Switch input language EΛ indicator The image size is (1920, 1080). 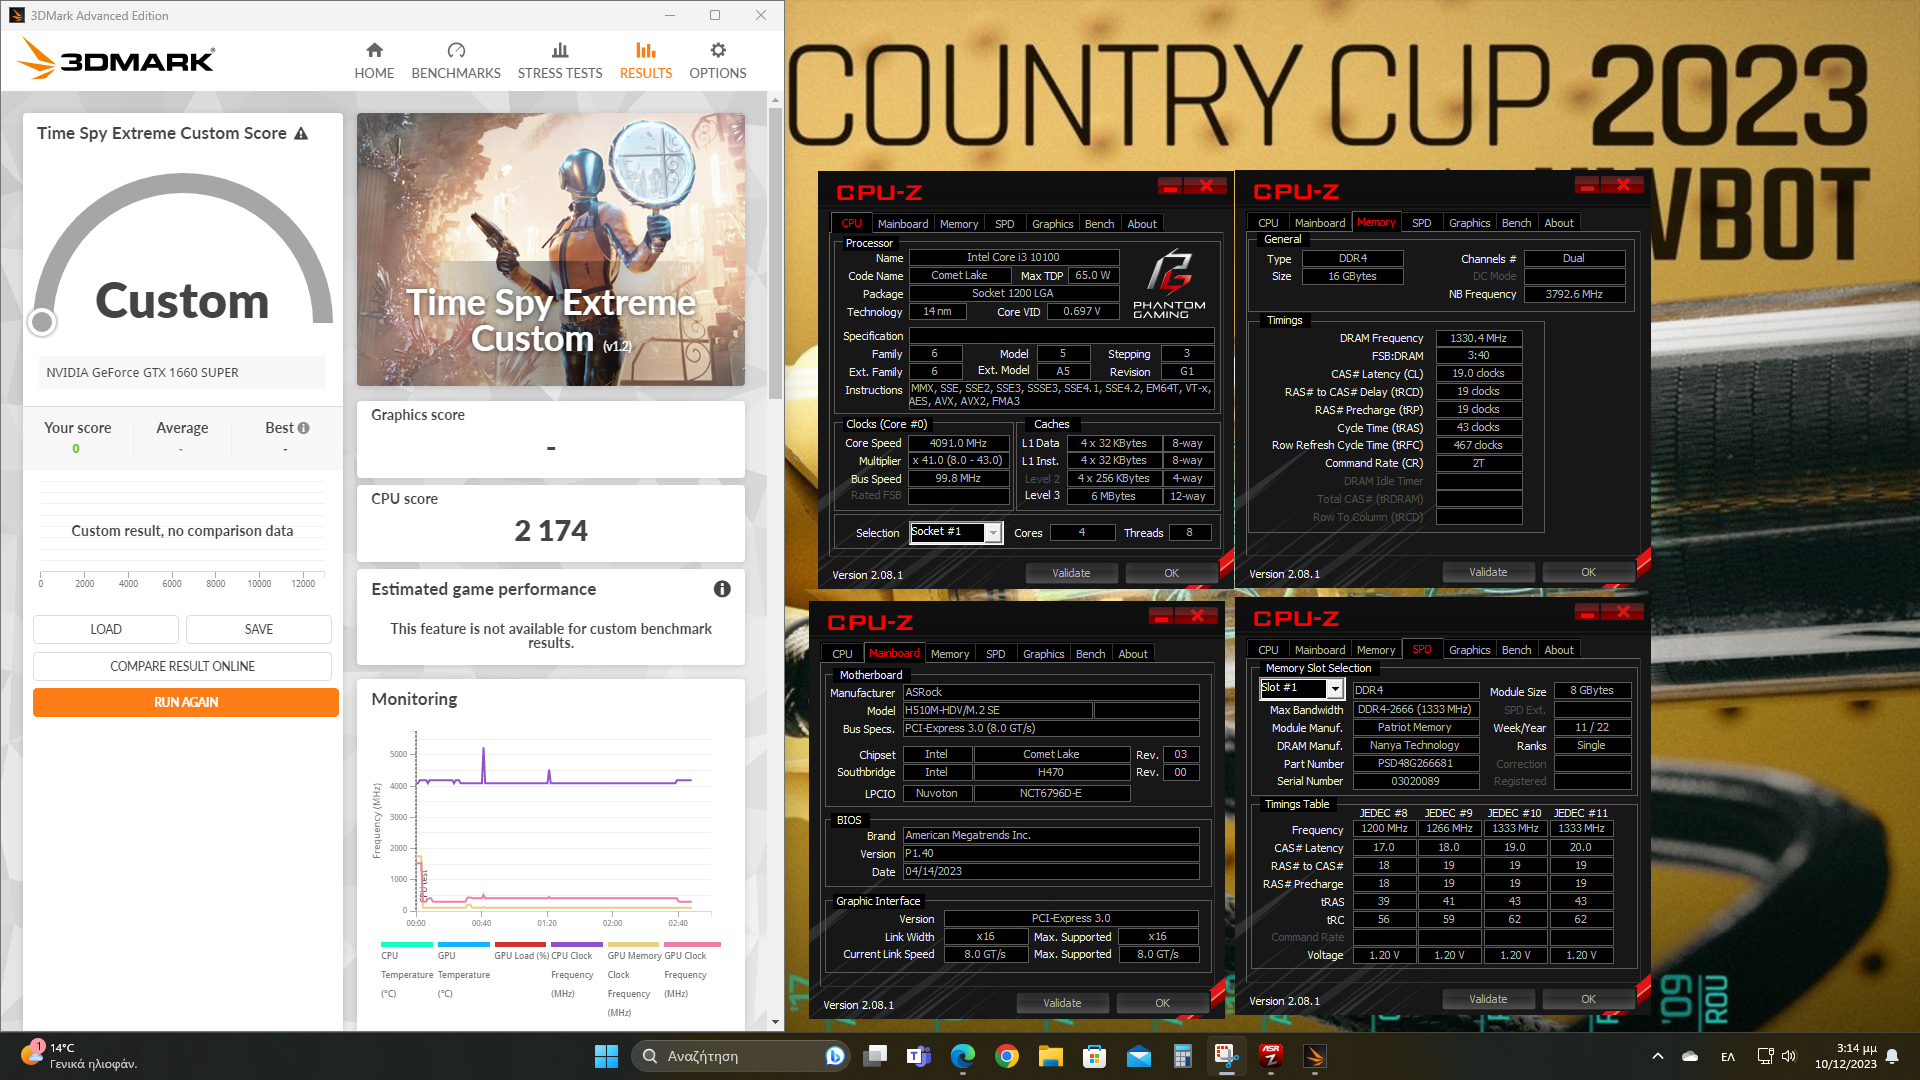(x=1727, y=1056)
